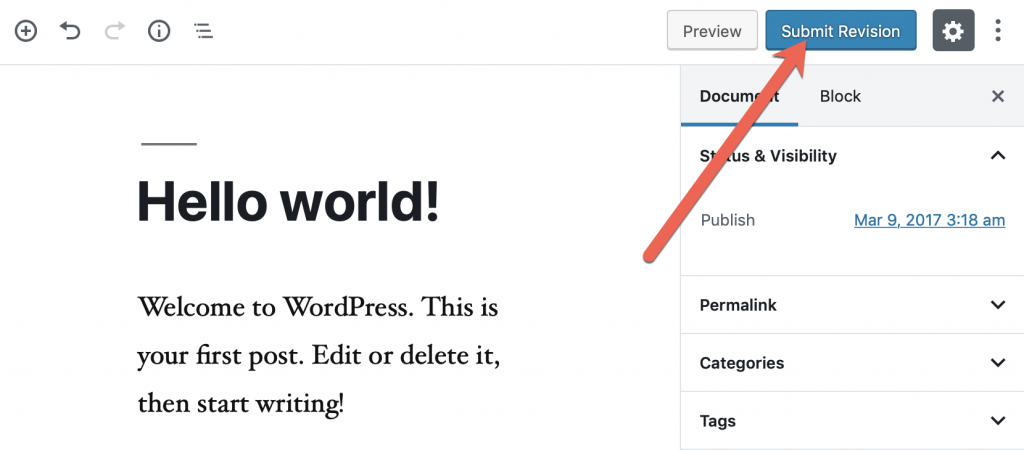The image size is (1024, 450).
Task: Collapse the Status & Visibility section
Action: 852,155
